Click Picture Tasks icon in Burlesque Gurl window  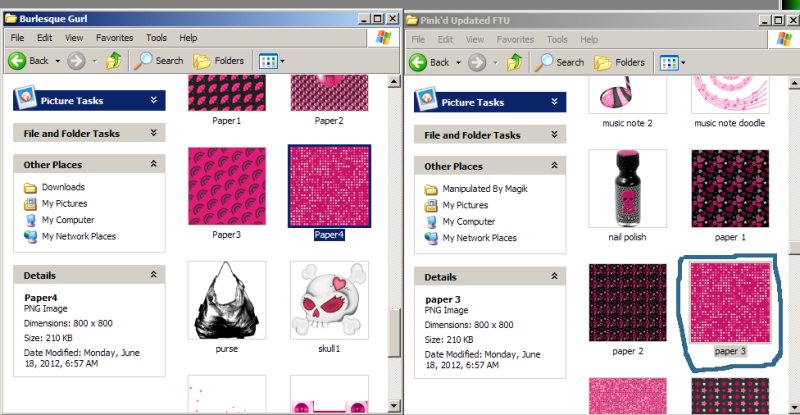click(x=26, y=97)
